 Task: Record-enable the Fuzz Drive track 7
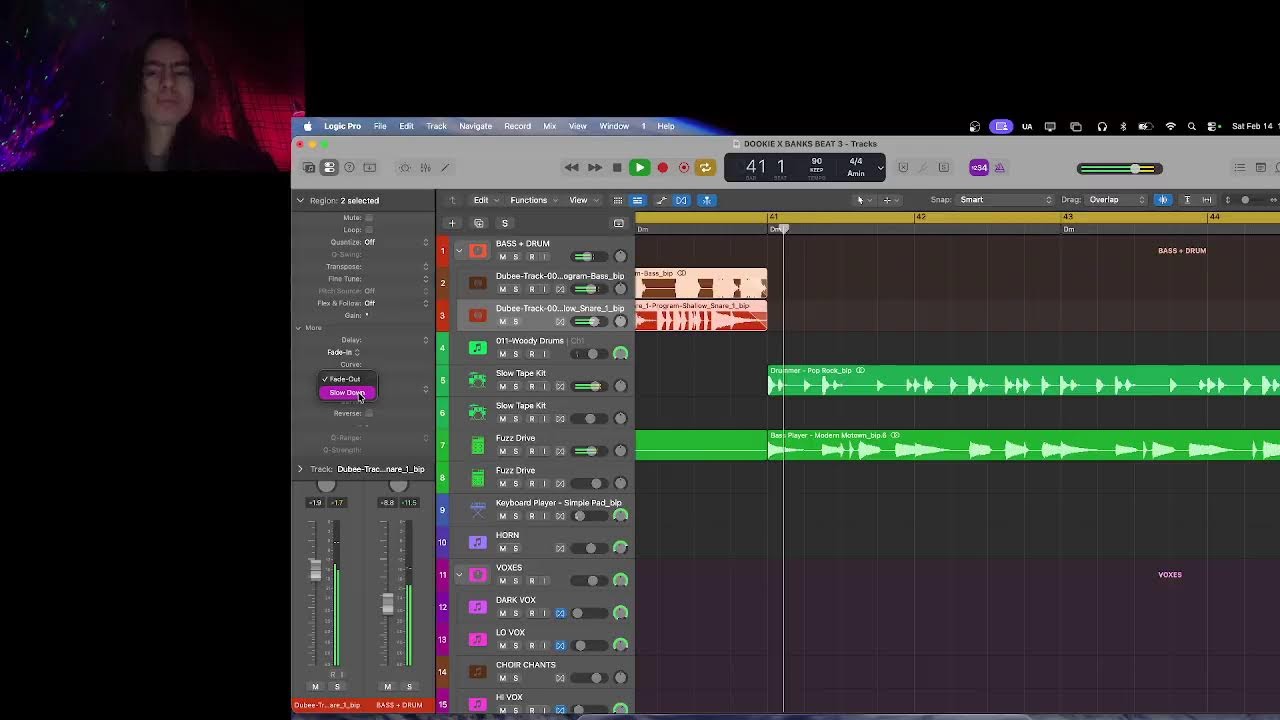tap(531, 451)
